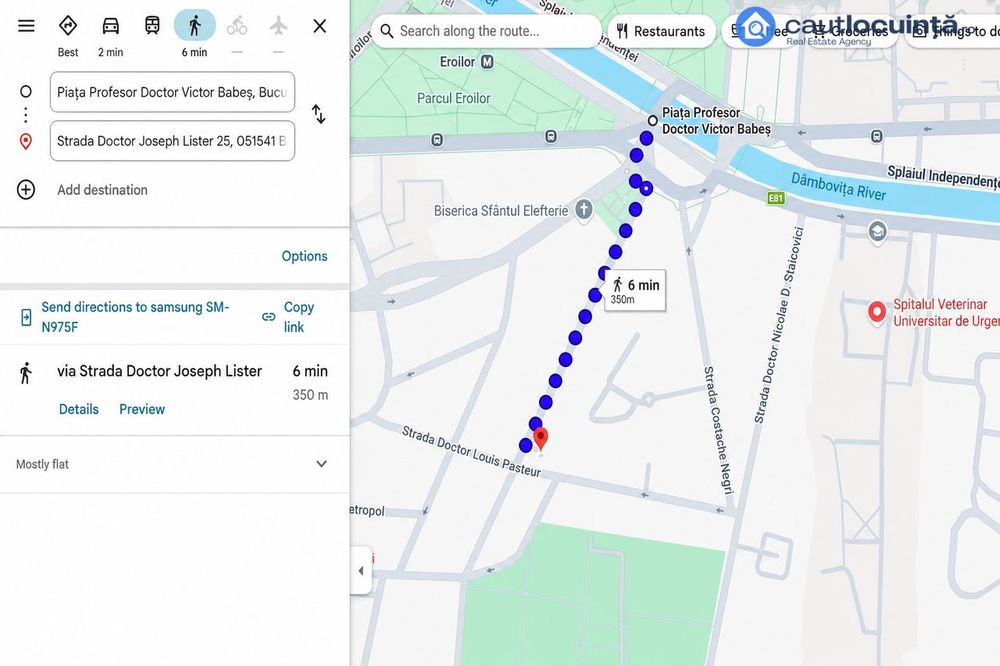Close the directions panel
The height and width of the screenshot is (666, 1000).
pyautogui.click(x=320, y=26)
